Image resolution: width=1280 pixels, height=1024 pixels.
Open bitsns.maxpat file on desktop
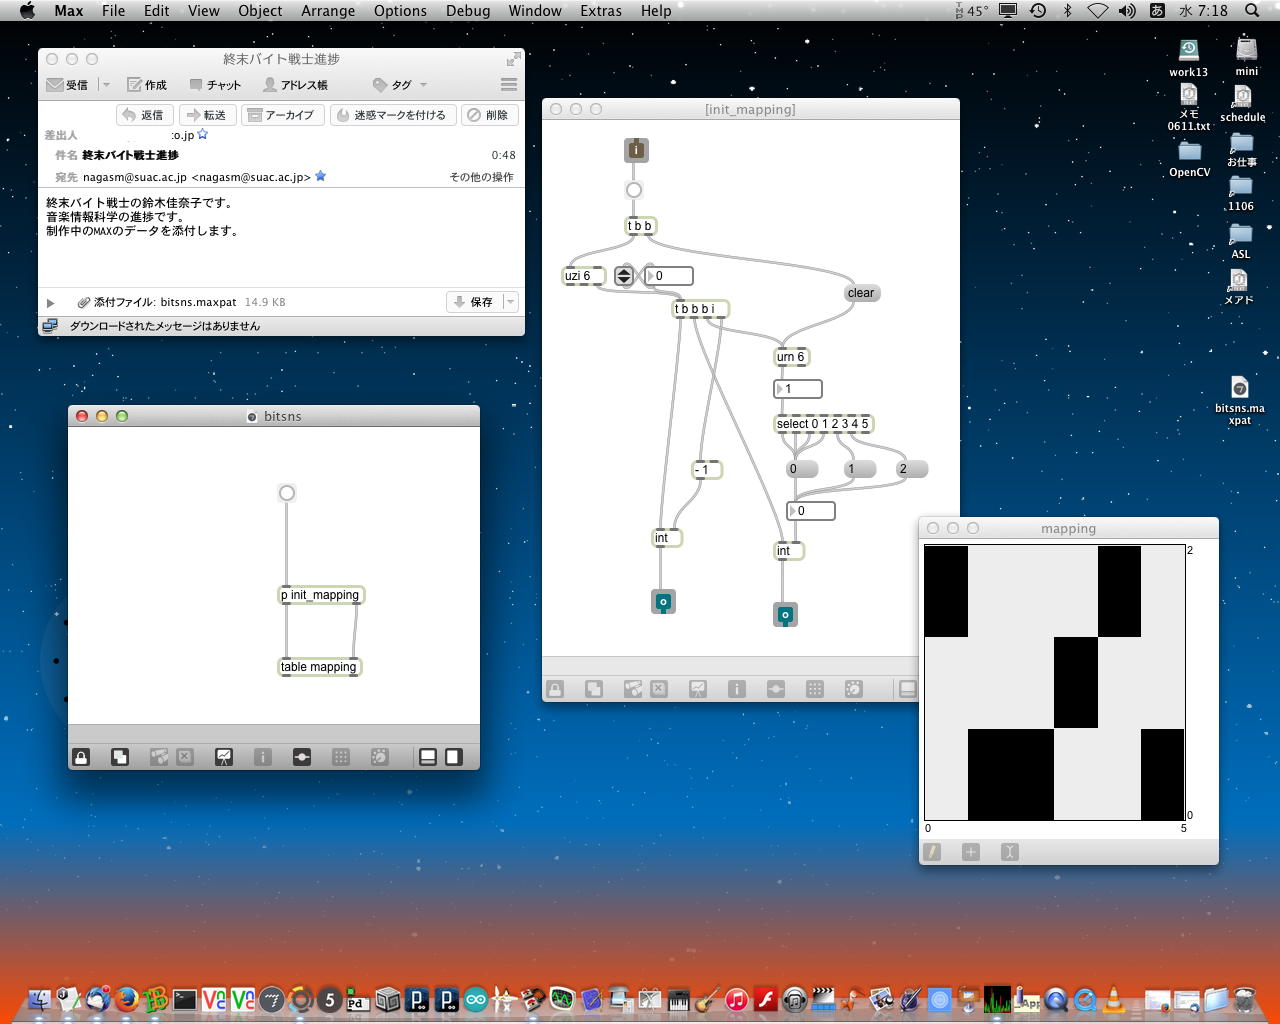(1239, 388)
